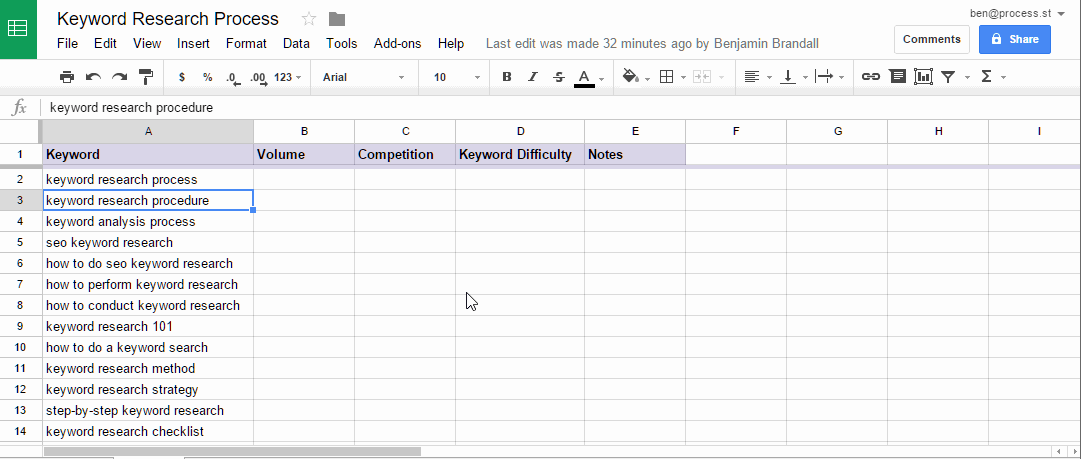The image size is (1081, 459).
Task: Open the Comments button
Action: (x=931, y=39)
